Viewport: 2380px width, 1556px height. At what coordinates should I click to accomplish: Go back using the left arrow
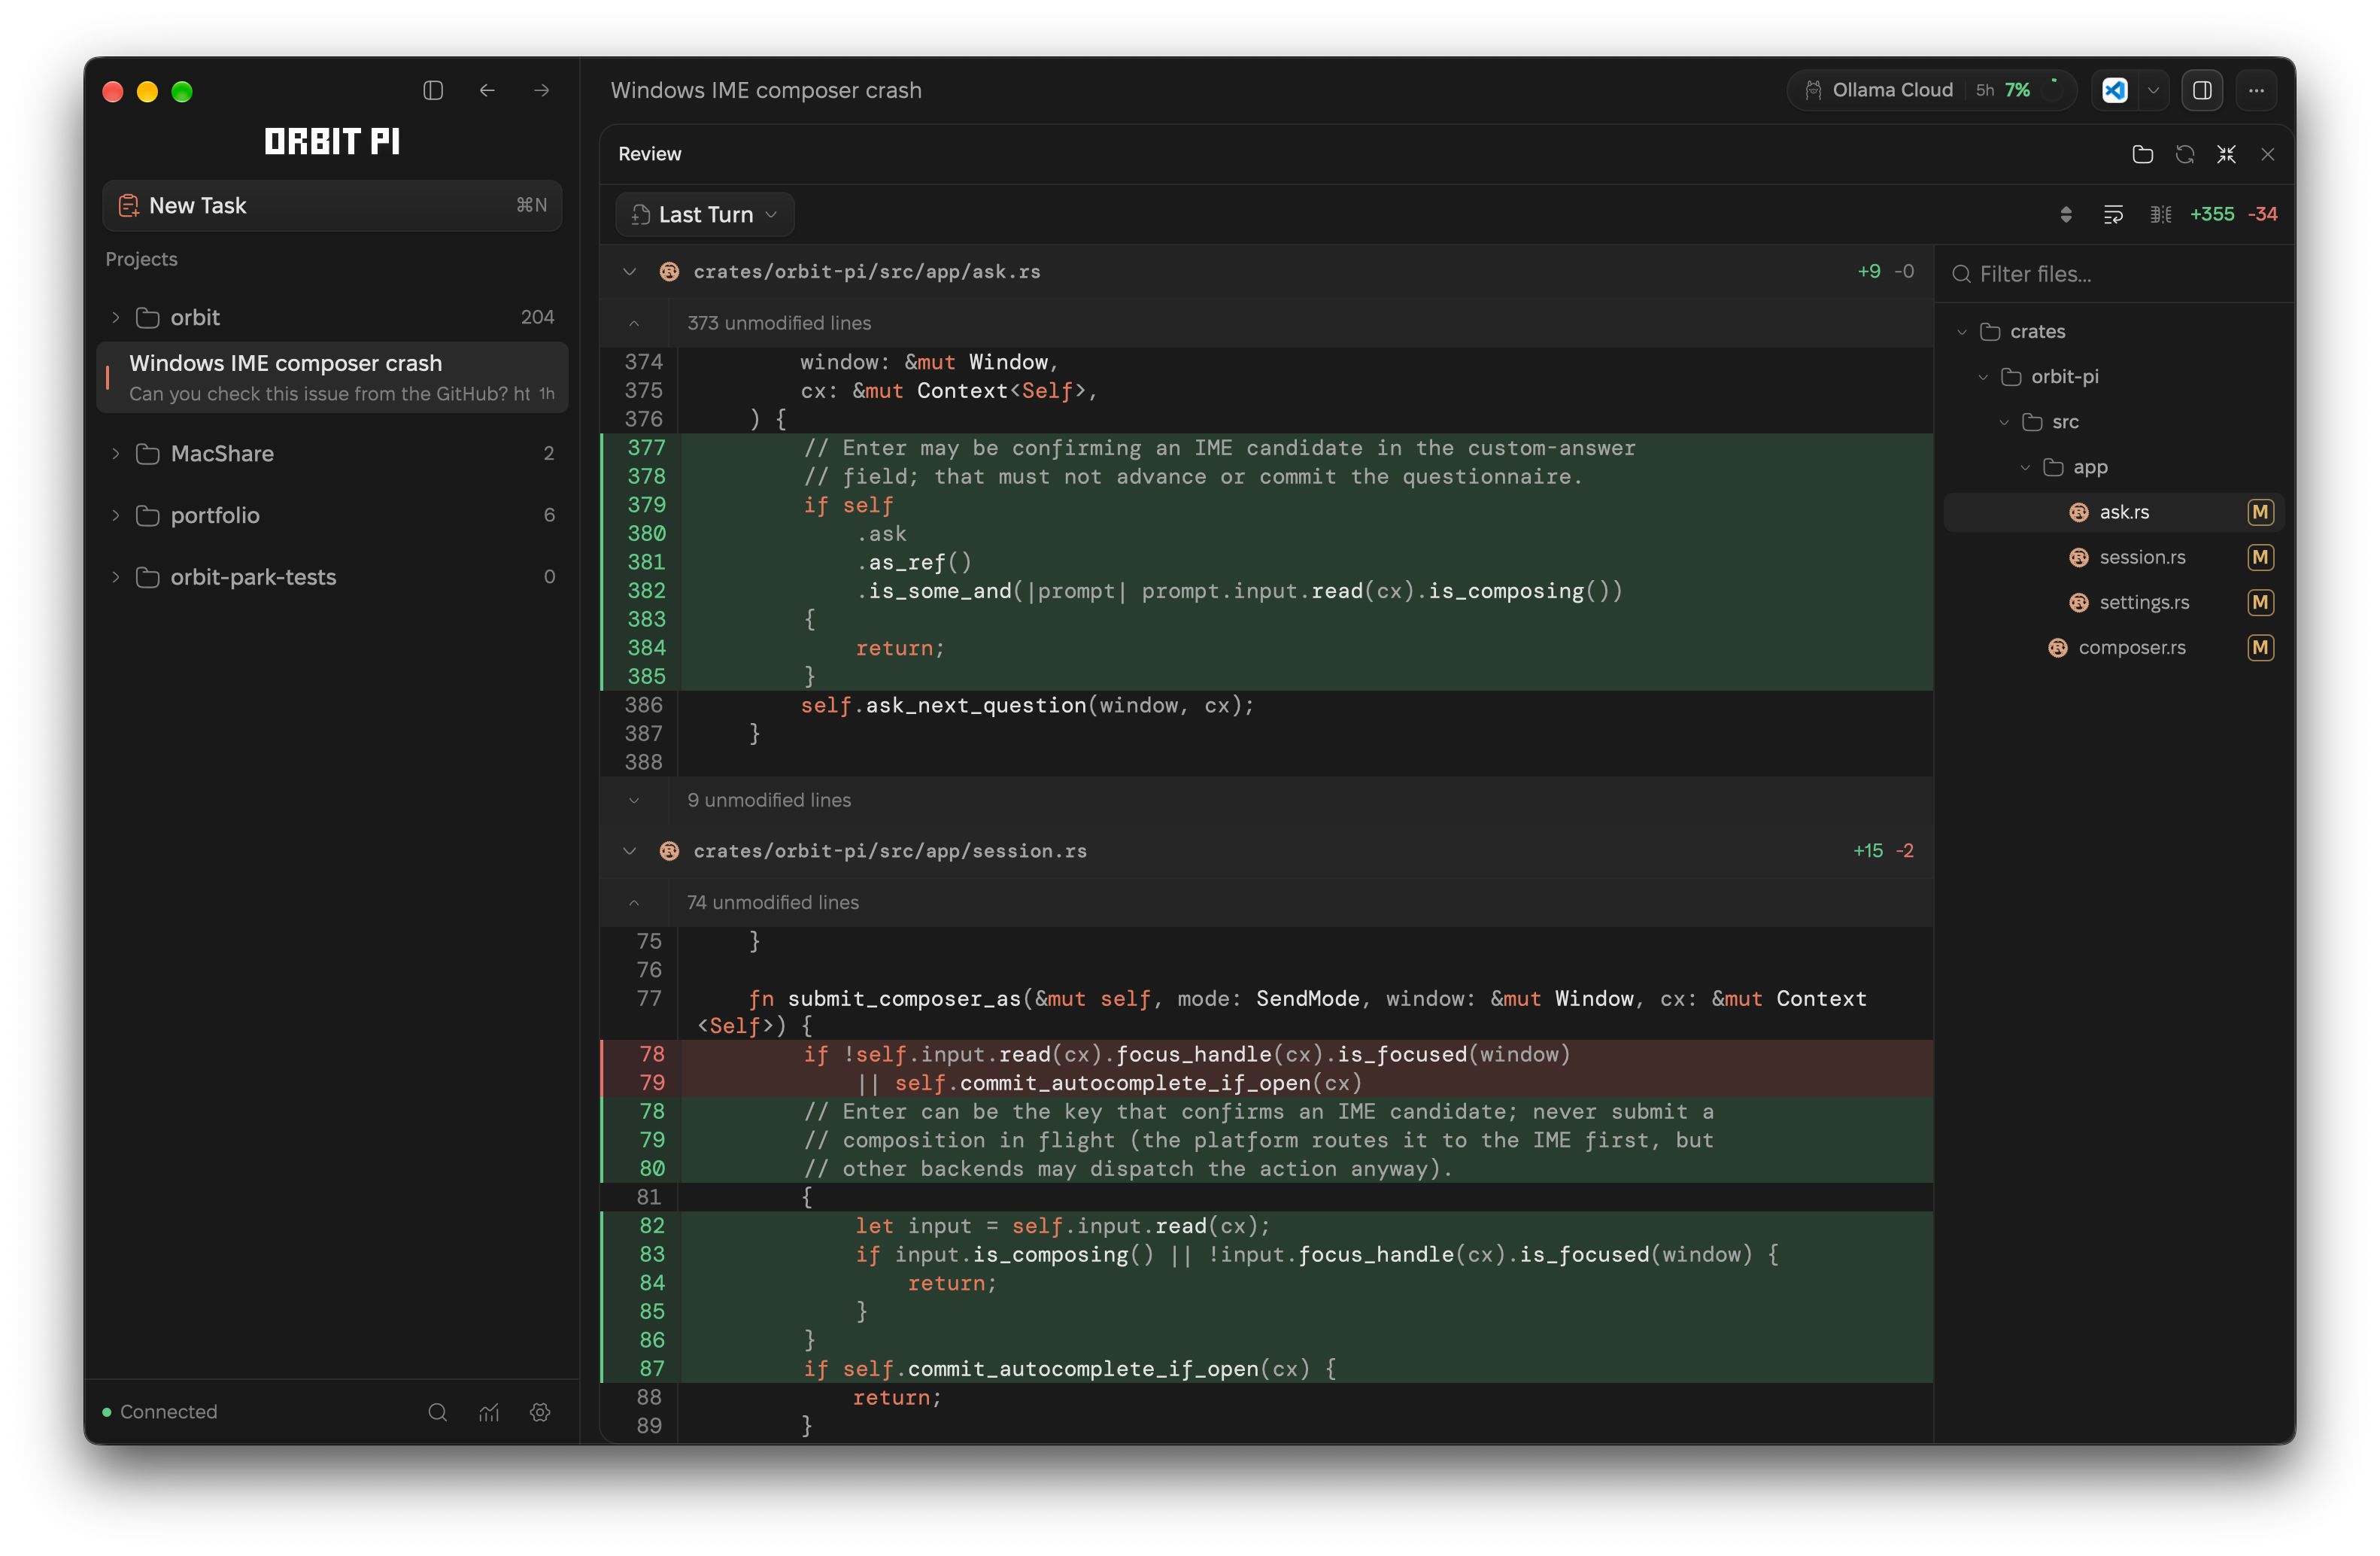click(x=487, y=90)
